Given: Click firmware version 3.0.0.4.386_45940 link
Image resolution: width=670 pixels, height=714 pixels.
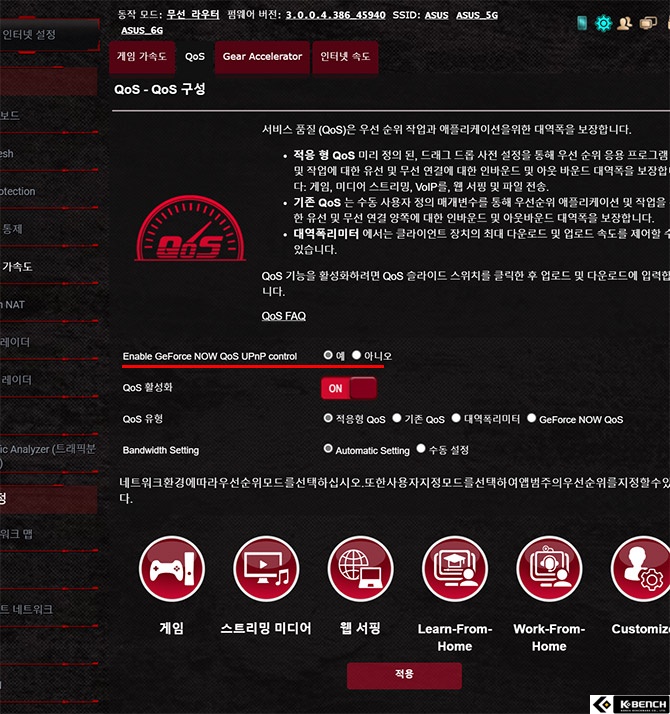Looking at the screenshot, I should tap(336, 15).
